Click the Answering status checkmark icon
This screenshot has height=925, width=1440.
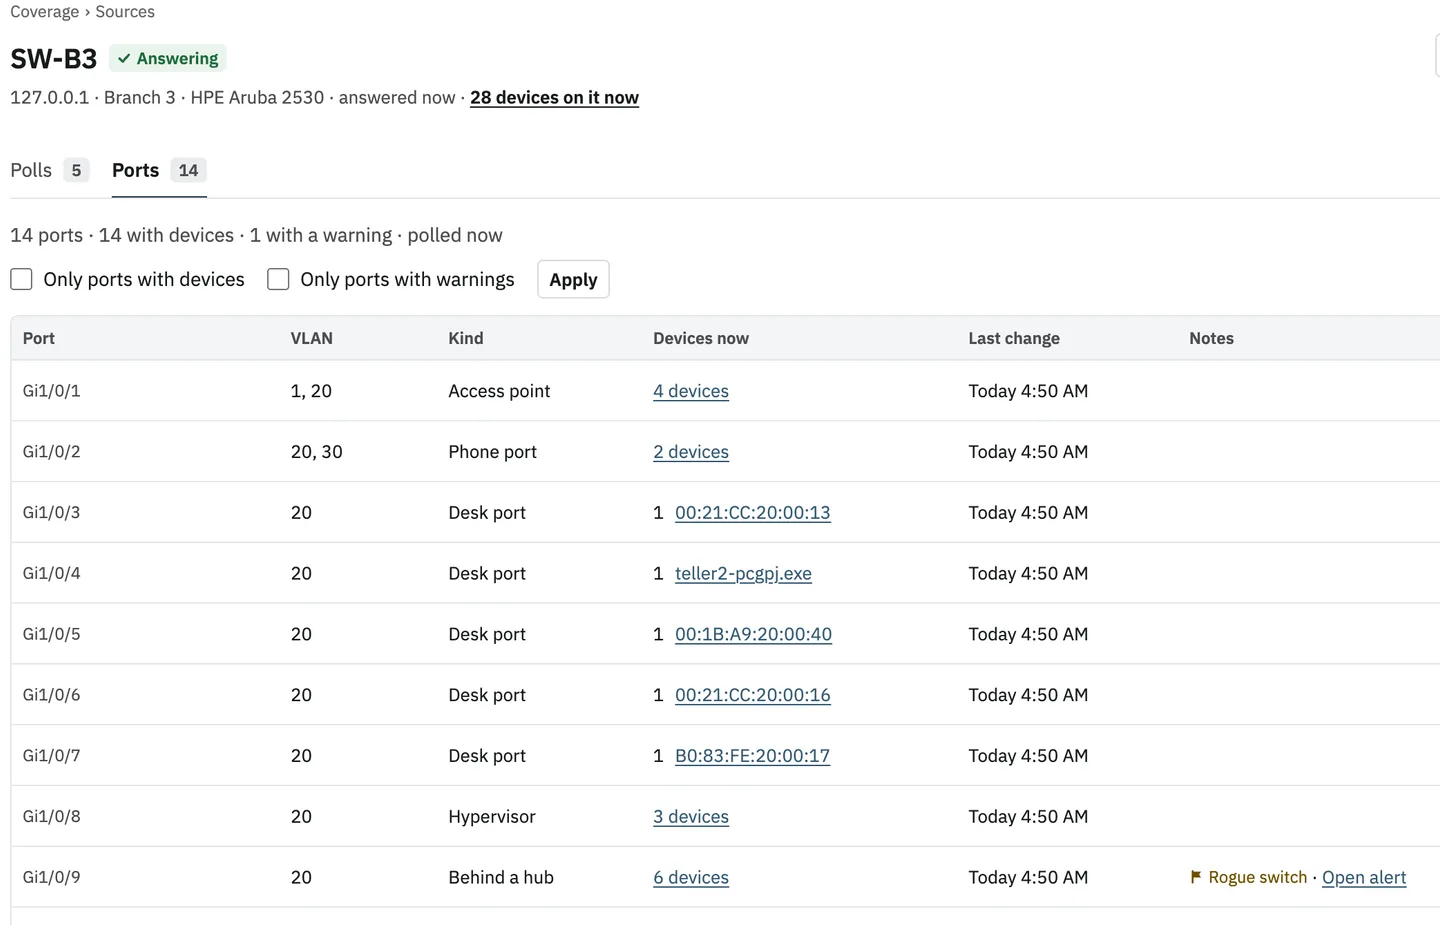pyautogui.click(x=124, y=59)
